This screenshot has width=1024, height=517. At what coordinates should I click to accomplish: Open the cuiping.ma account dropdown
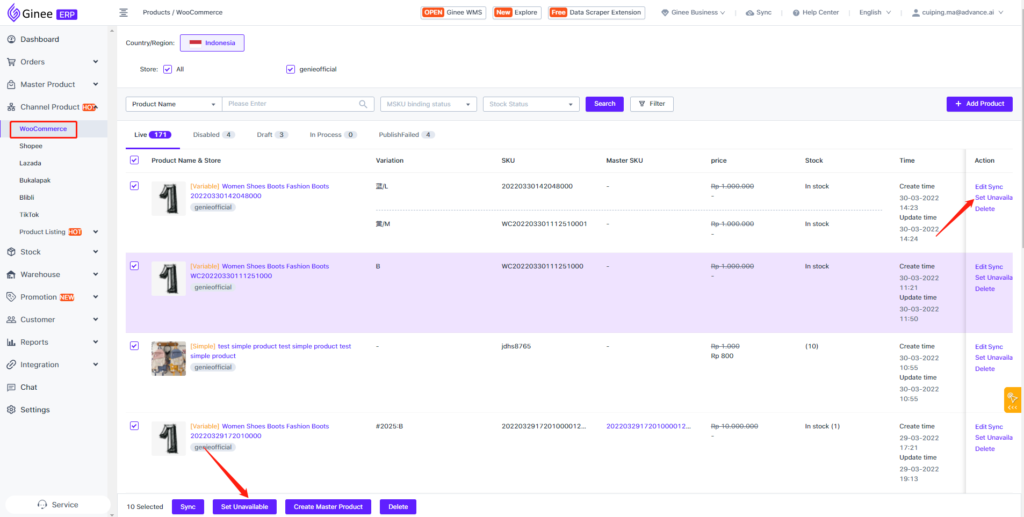pyautogui.click(x=957, y=12)
